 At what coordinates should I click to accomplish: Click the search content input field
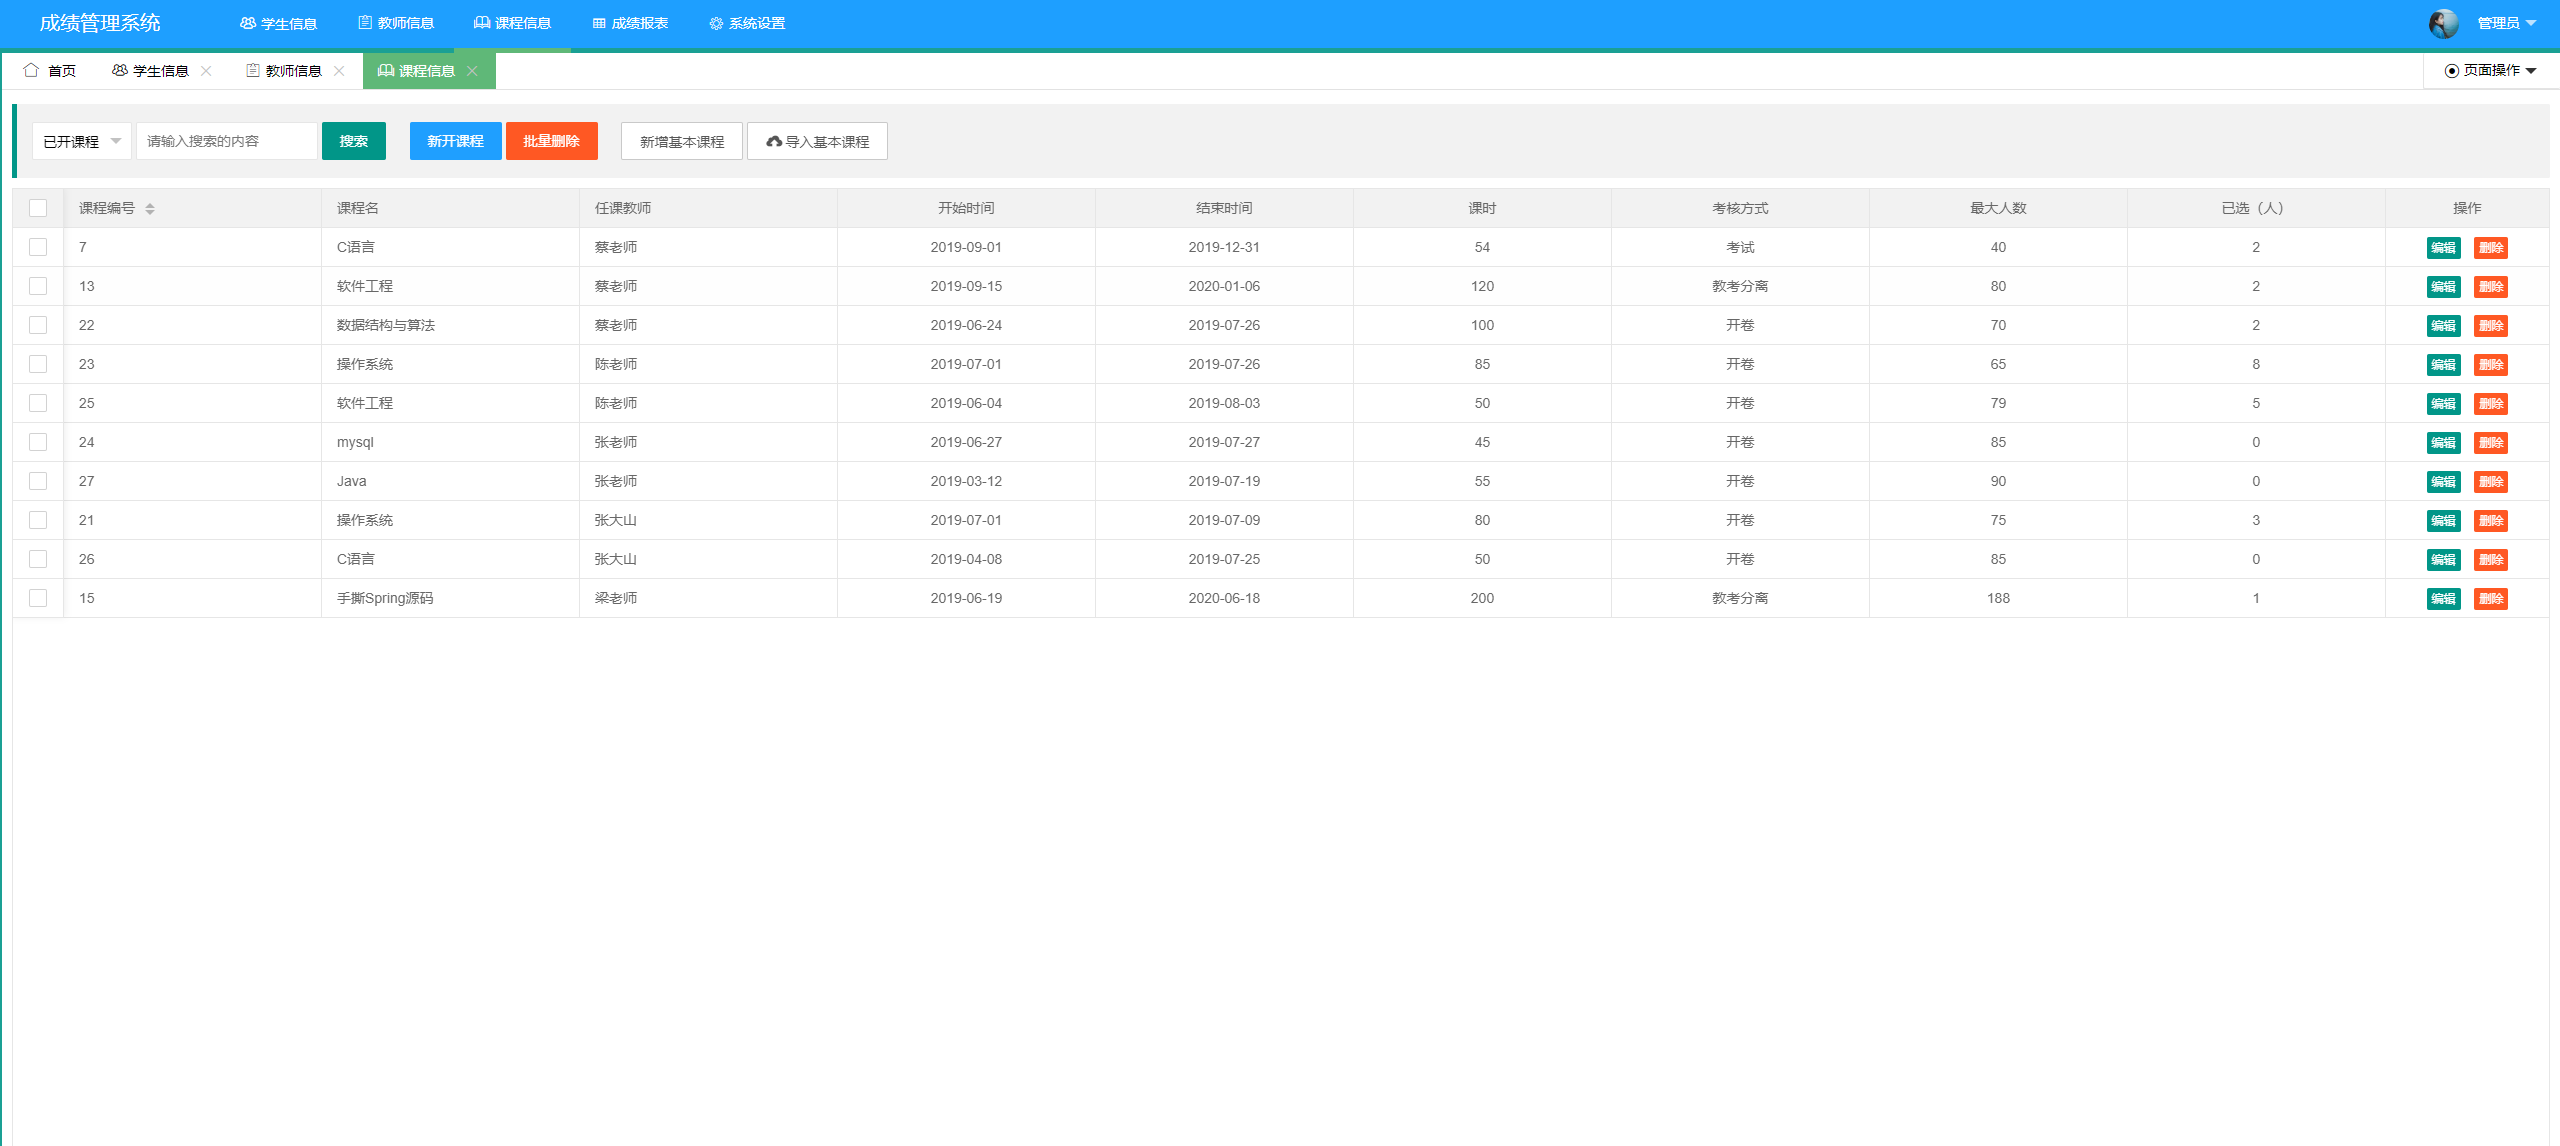[x=227, y=141]
